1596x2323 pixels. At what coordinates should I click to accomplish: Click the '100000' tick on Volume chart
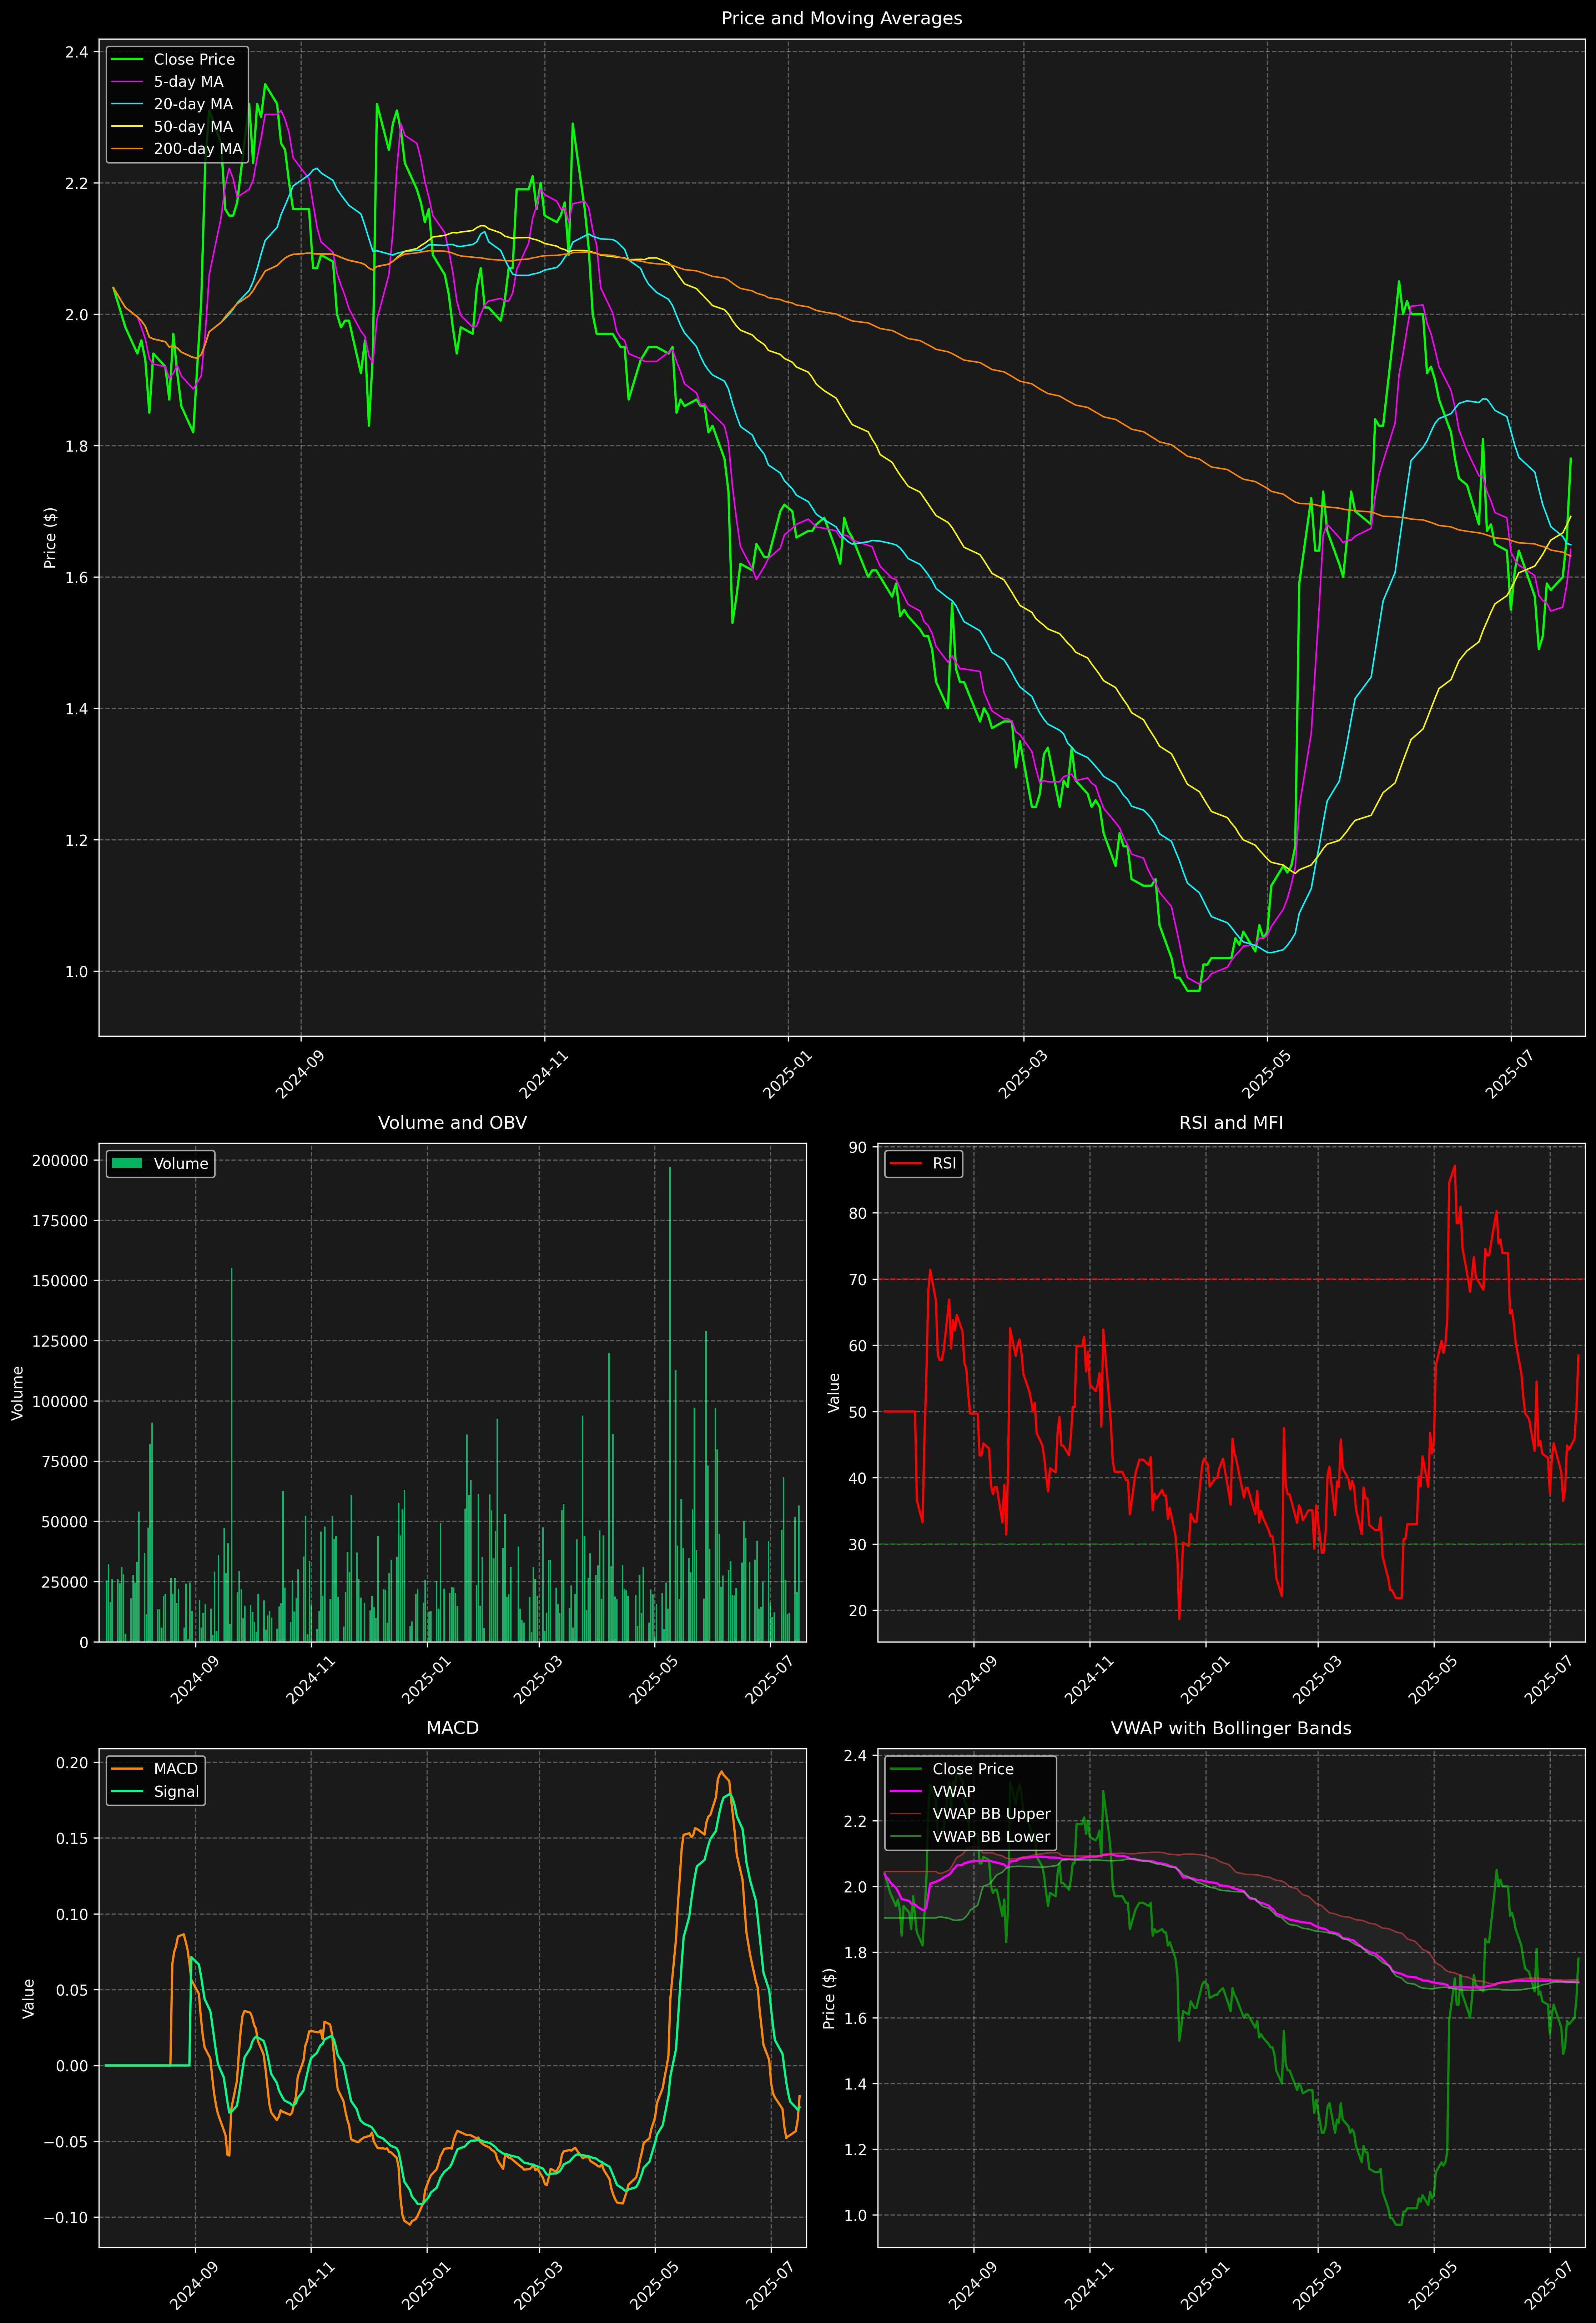(60, 1402)
